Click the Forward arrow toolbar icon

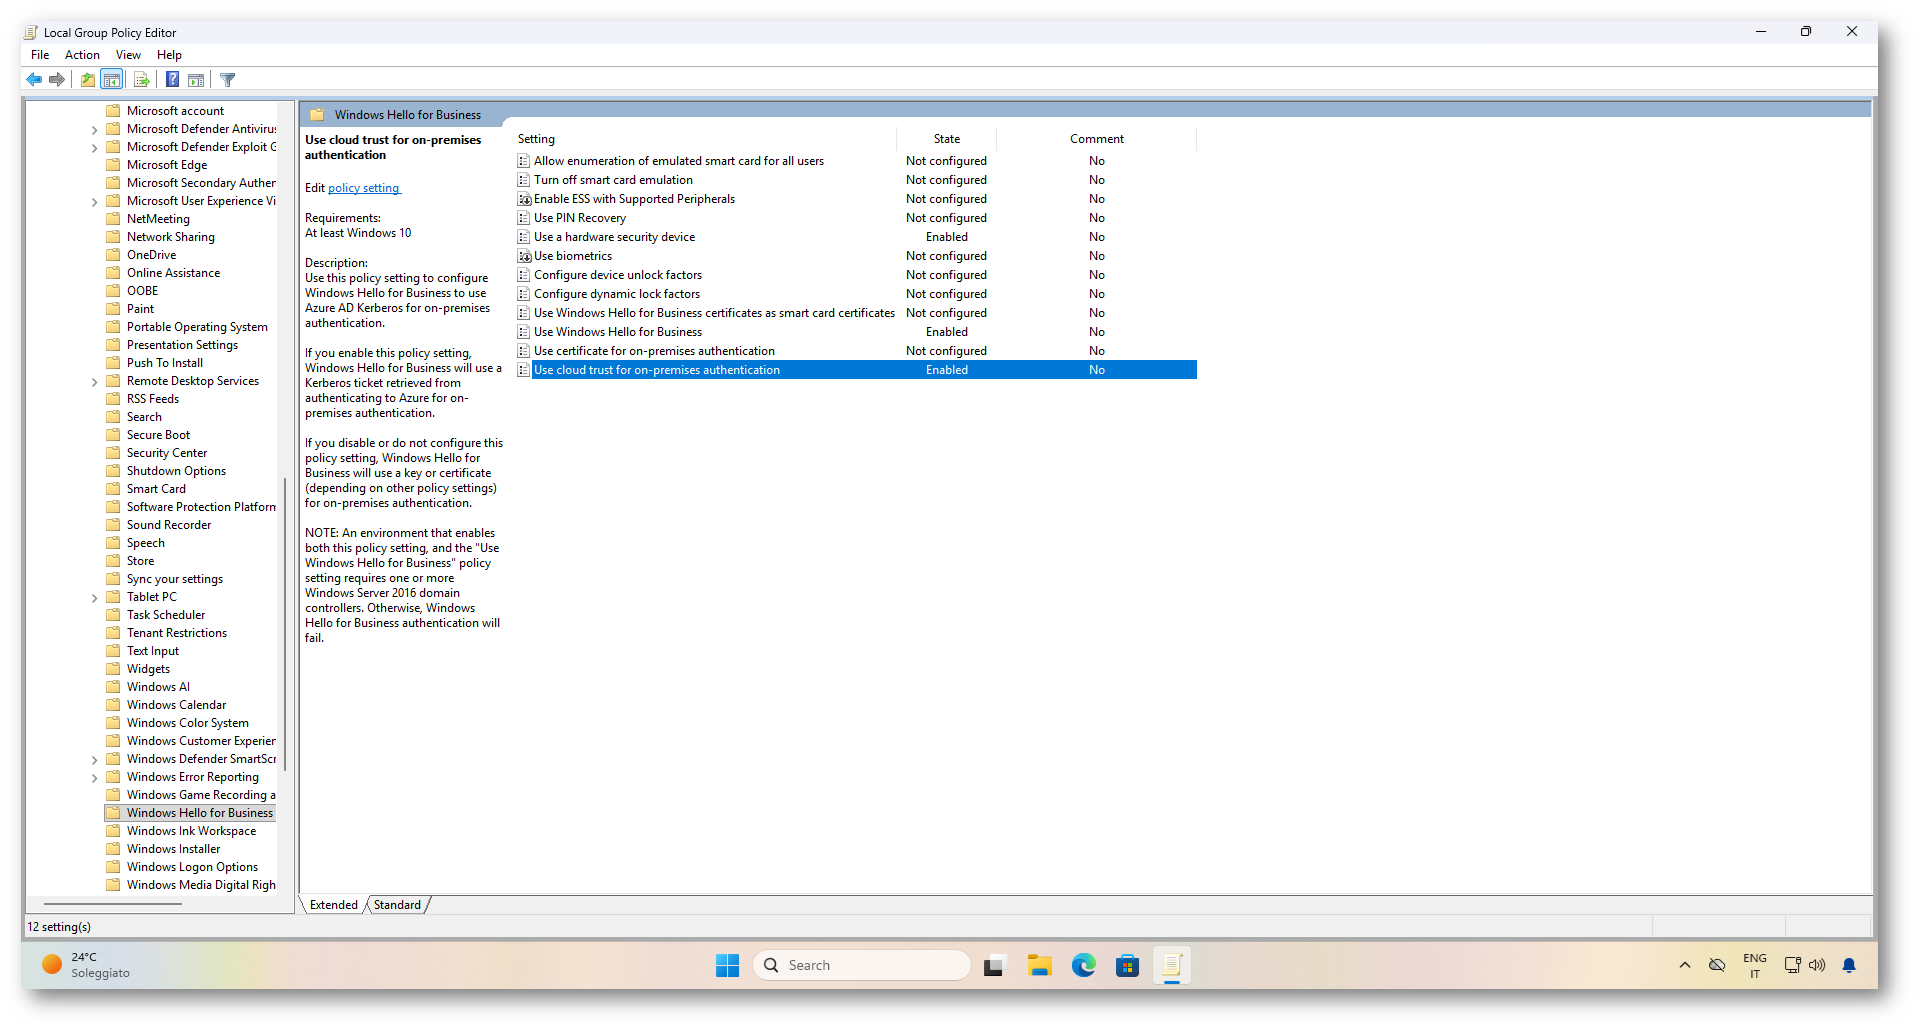pos(57,80)
